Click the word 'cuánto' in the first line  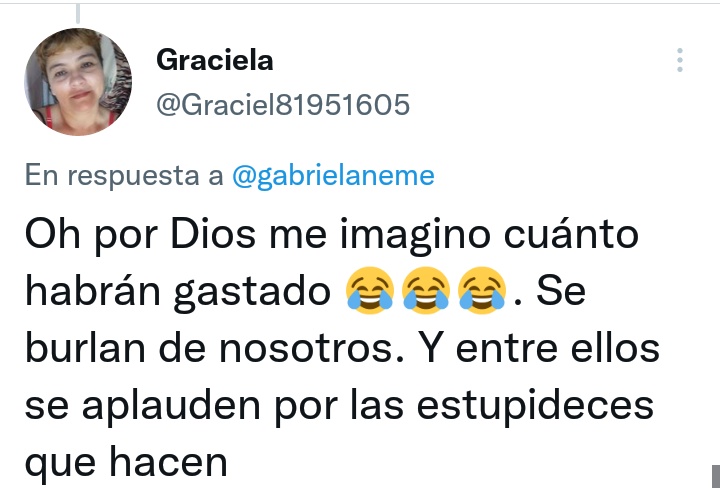point(571,235)
